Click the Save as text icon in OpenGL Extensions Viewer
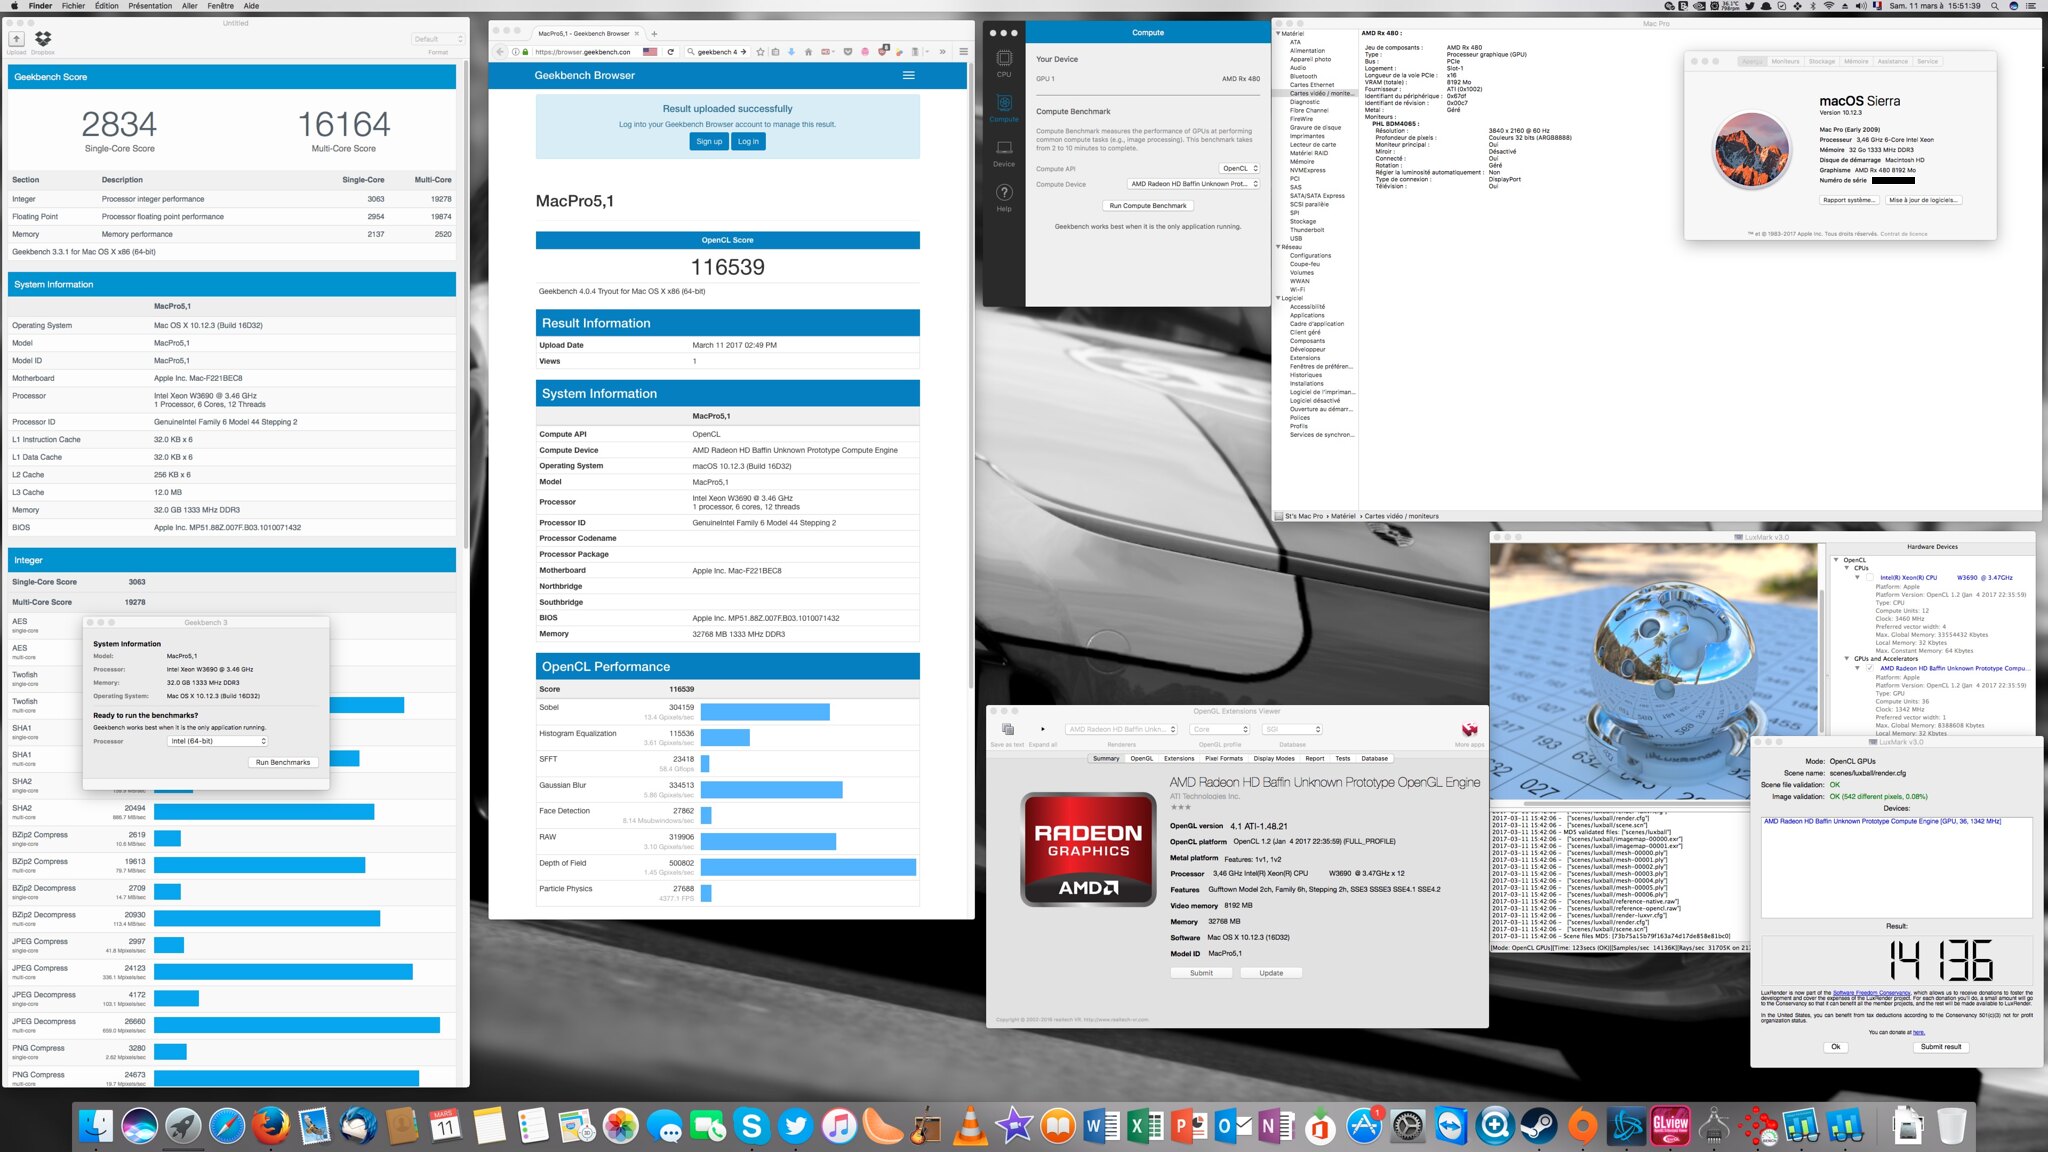The width and height of the screenshot is (2048, 1152). [x=1007, y=729]
